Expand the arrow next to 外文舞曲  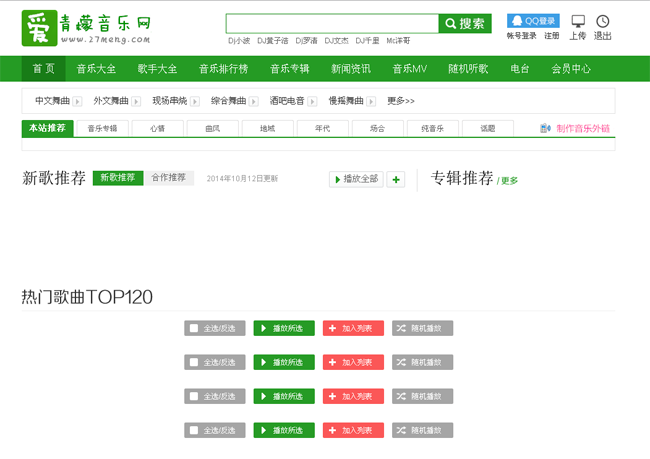point(136,101)
